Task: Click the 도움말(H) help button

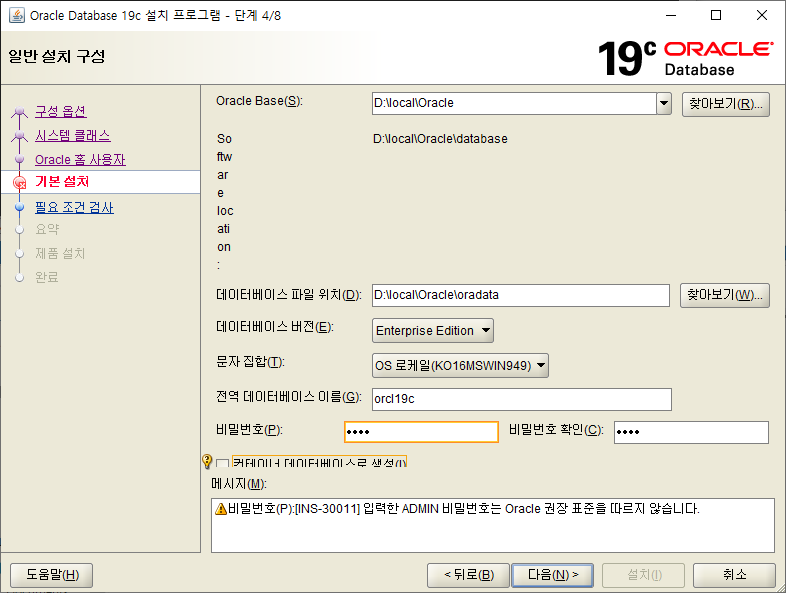Action: tap(52, 575)
